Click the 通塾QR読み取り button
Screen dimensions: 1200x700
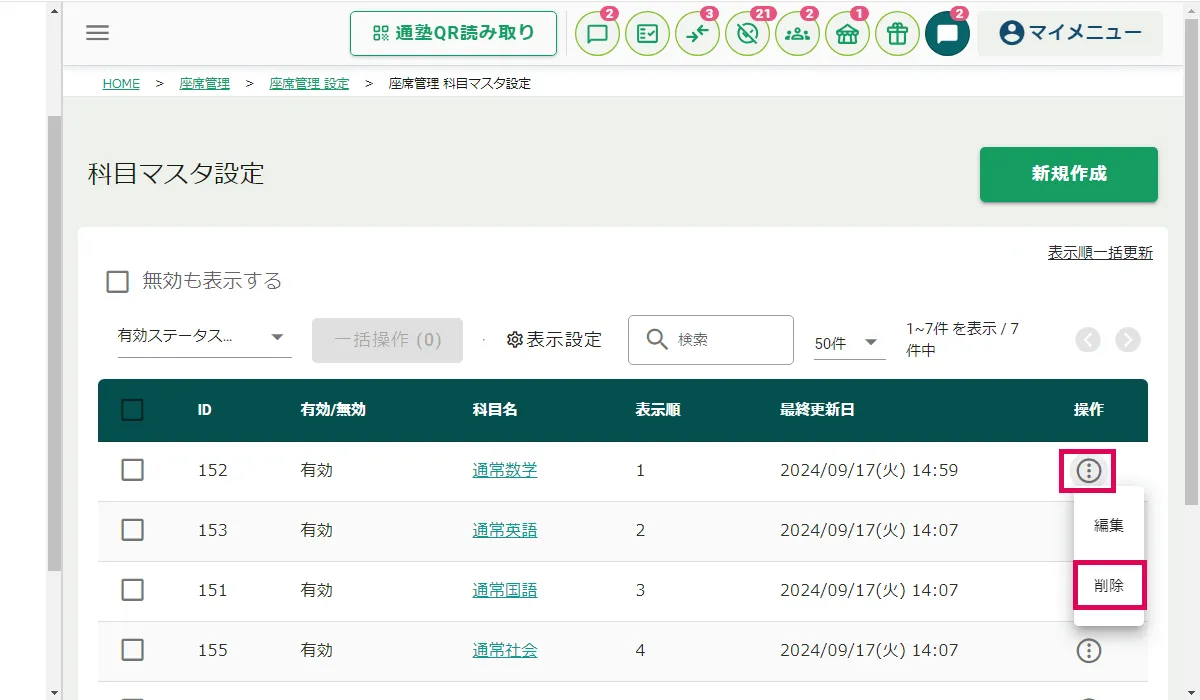click(453, 34)
